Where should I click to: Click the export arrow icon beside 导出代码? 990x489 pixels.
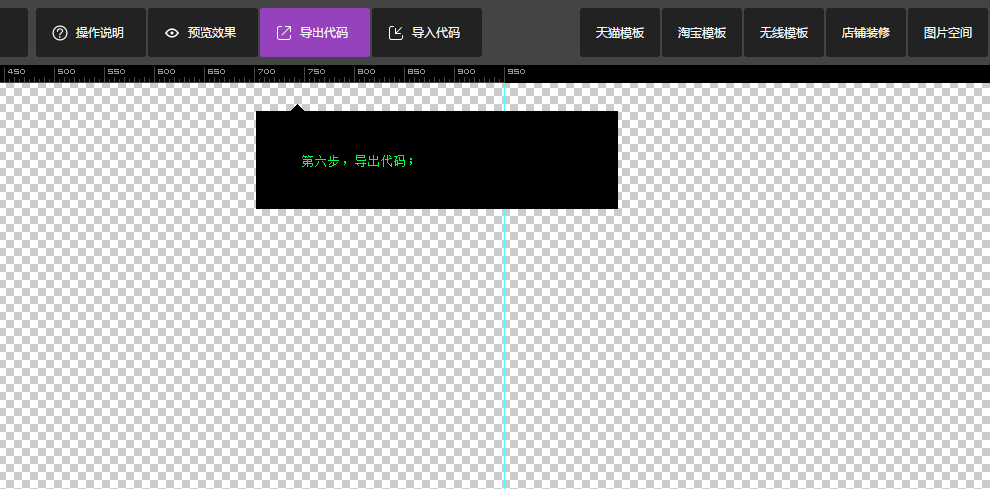click(x=284, y=33)
